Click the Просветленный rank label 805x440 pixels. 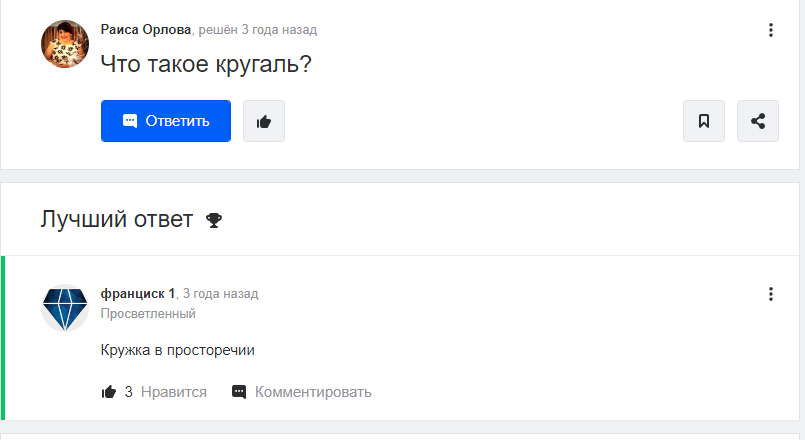148,313
